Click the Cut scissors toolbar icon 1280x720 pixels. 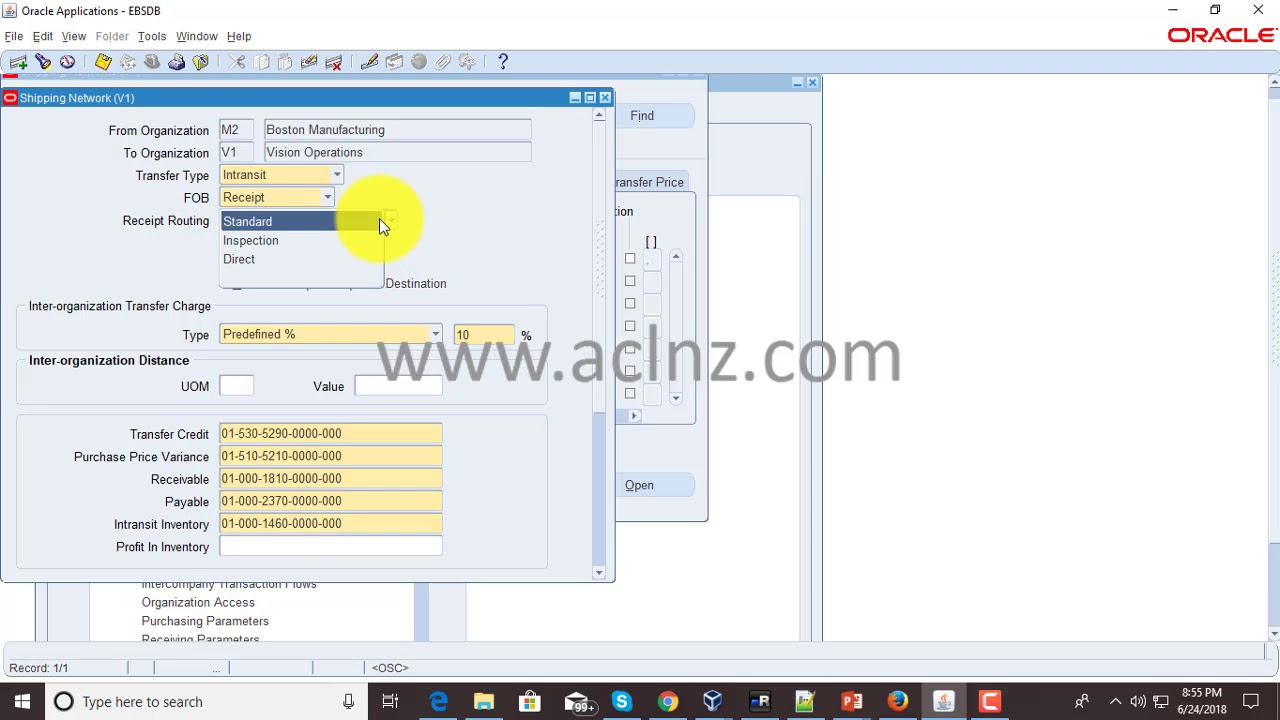(x=237, y=62)
